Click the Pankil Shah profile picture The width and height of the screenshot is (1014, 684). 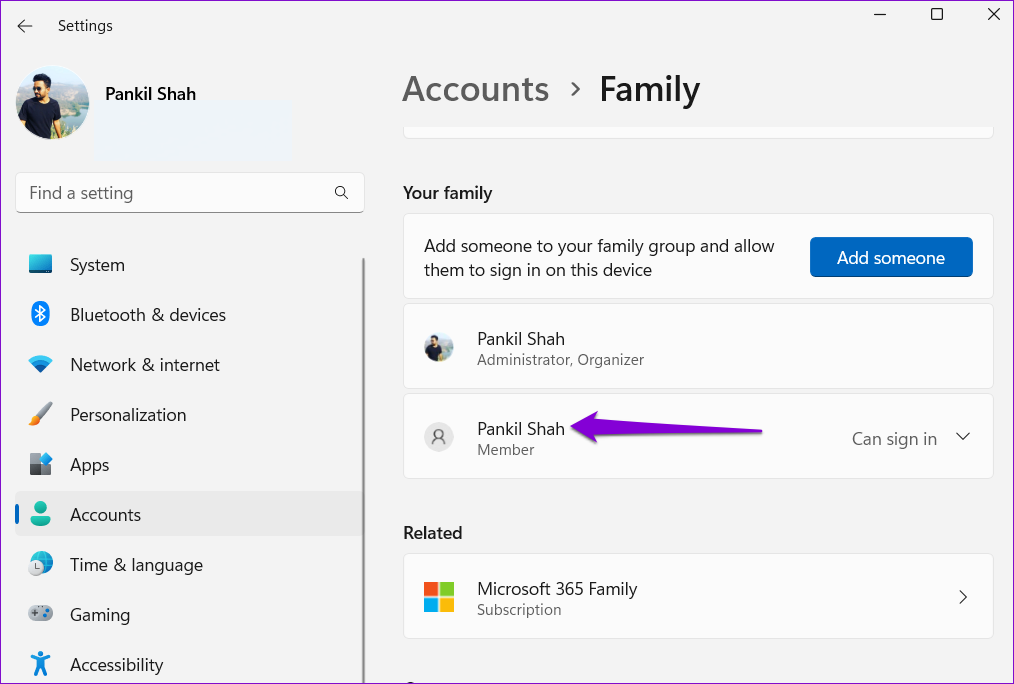point(52,103)
